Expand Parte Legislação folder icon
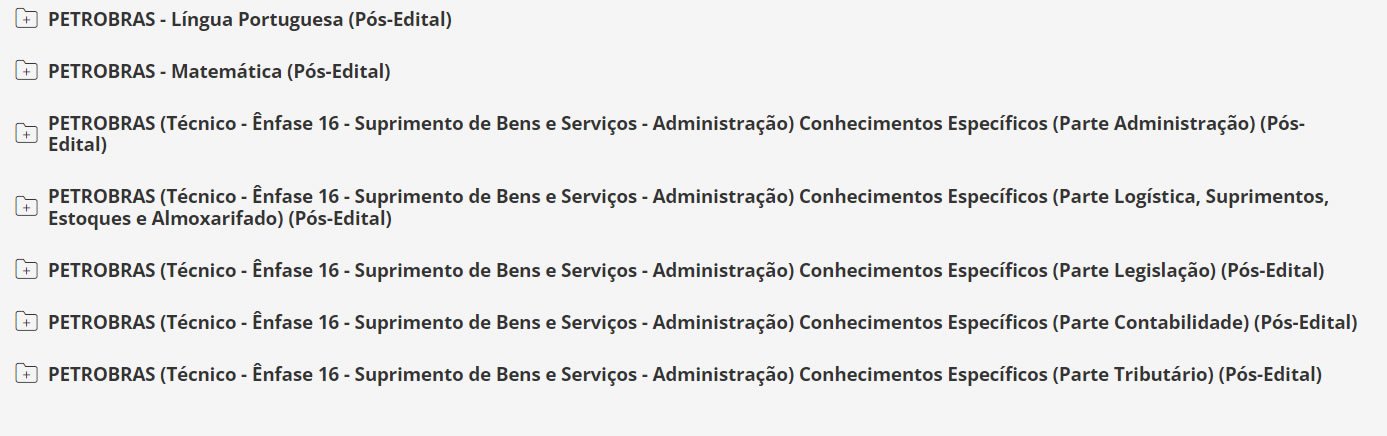Screen dimensions: 1387x436 click(27, 270)
